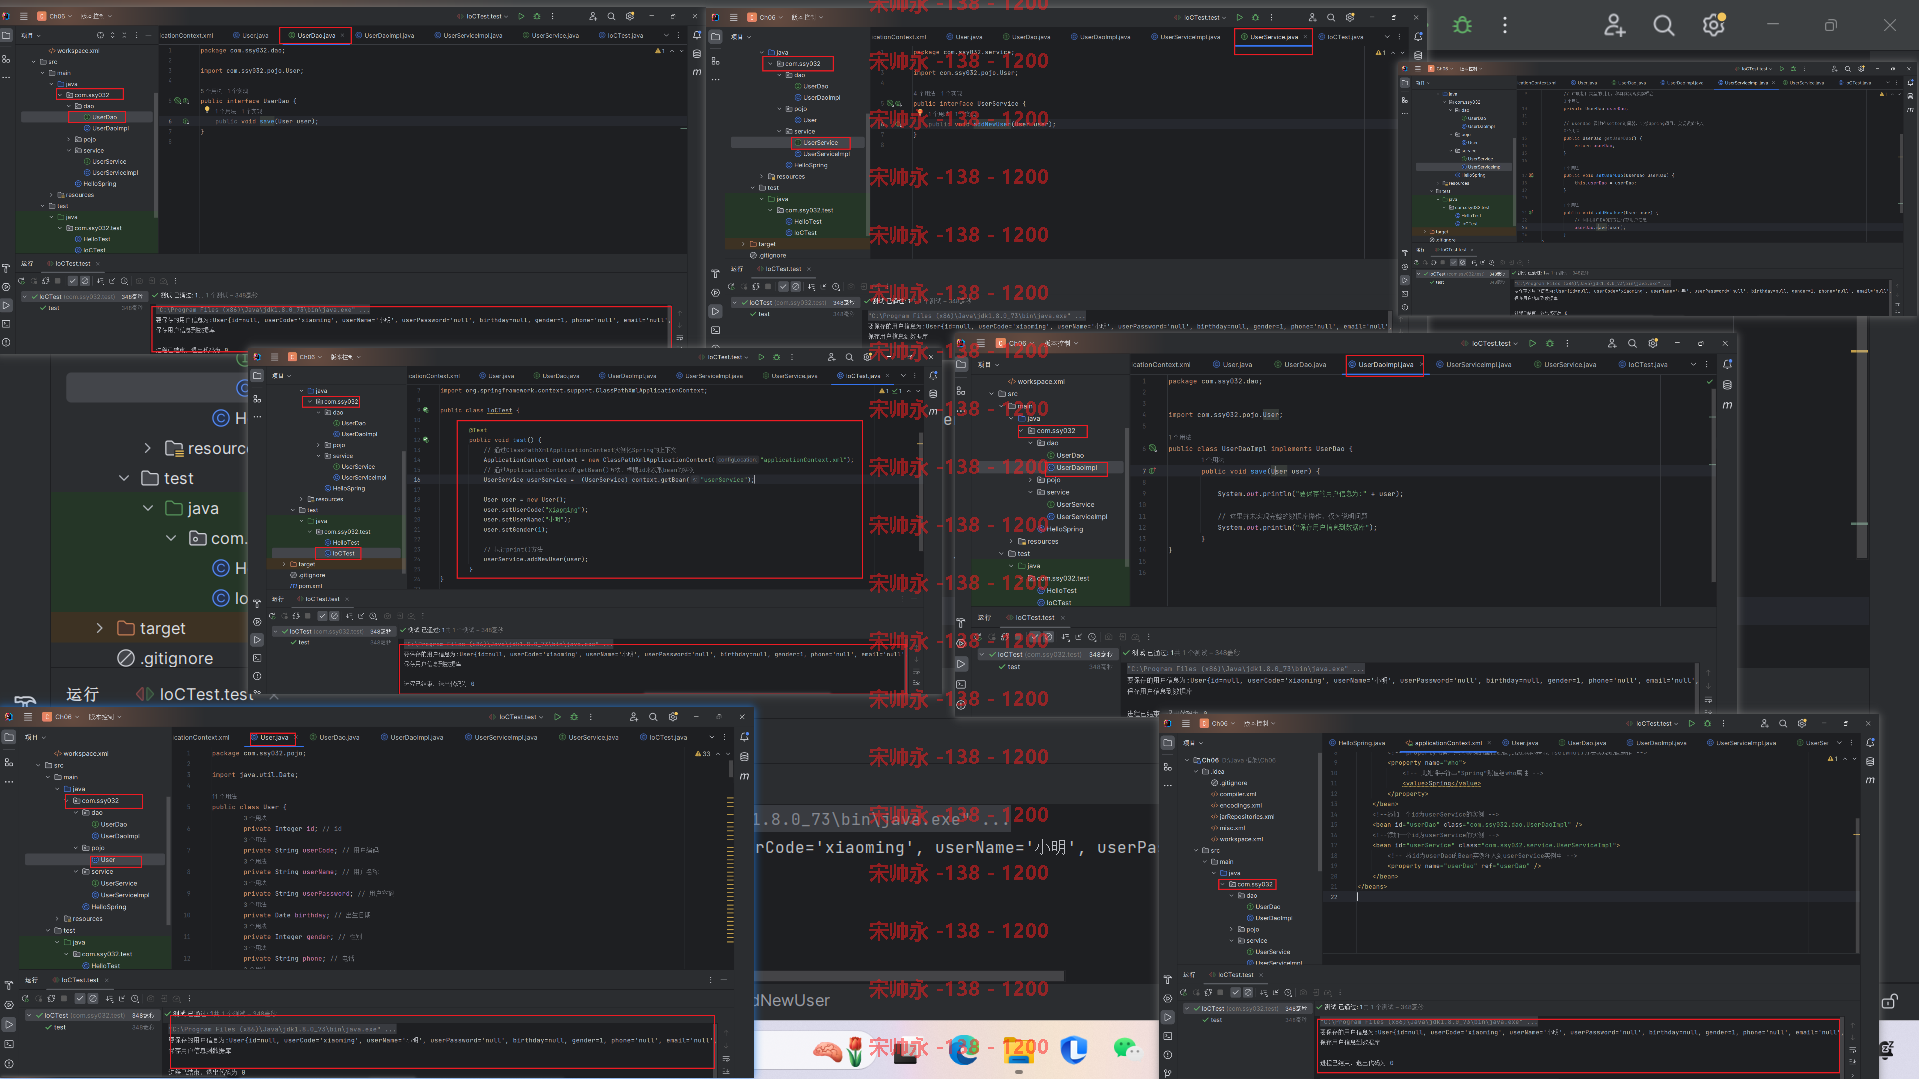Open Database tool in UserDaoImpl.java code window
Viewport: 1919px width, 1079px height.
[x=1727, y=385]
